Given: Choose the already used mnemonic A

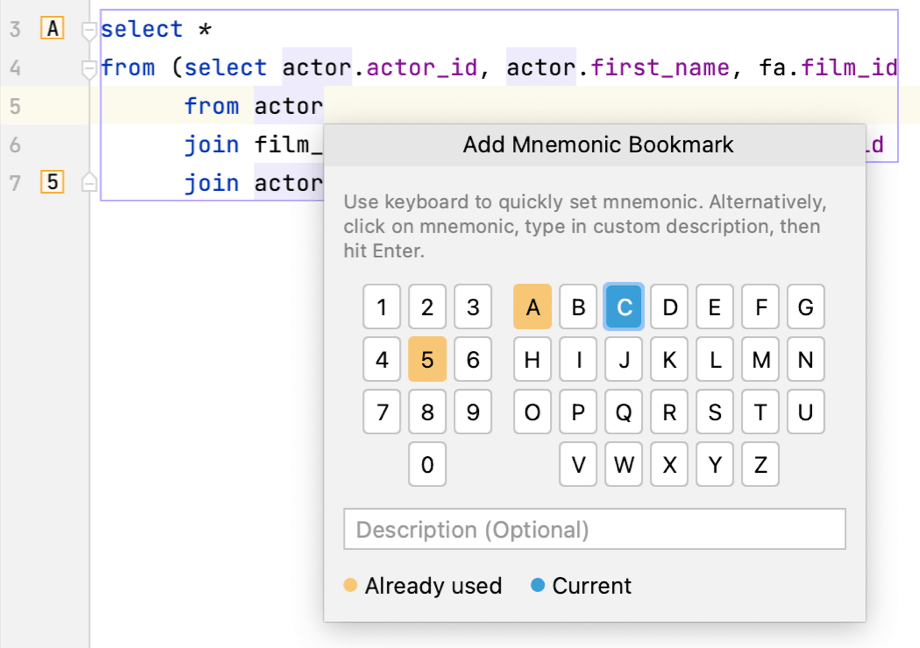Looking at the screenshot, I should tap(532, 307).
